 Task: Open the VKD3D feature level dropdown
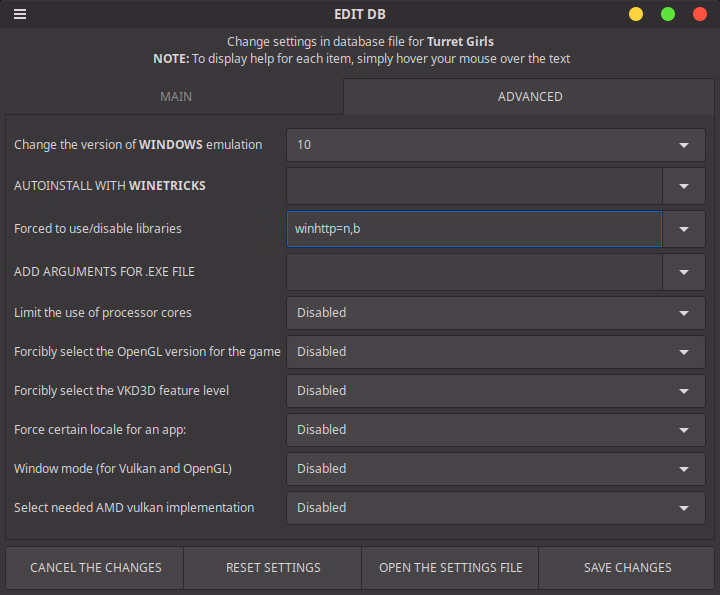point(496,391)
